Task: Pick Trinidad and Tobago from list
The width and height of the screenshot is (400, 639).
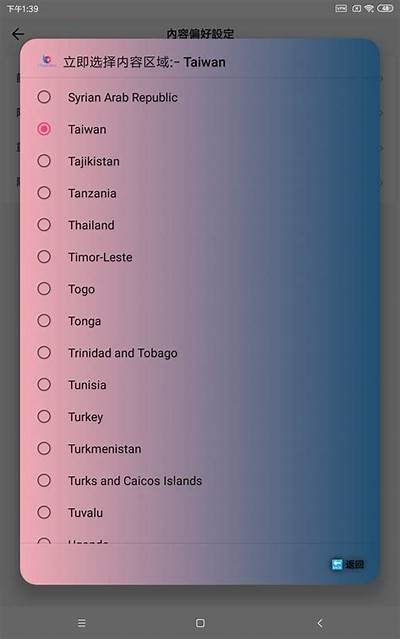Action: [x=200, y=353]
